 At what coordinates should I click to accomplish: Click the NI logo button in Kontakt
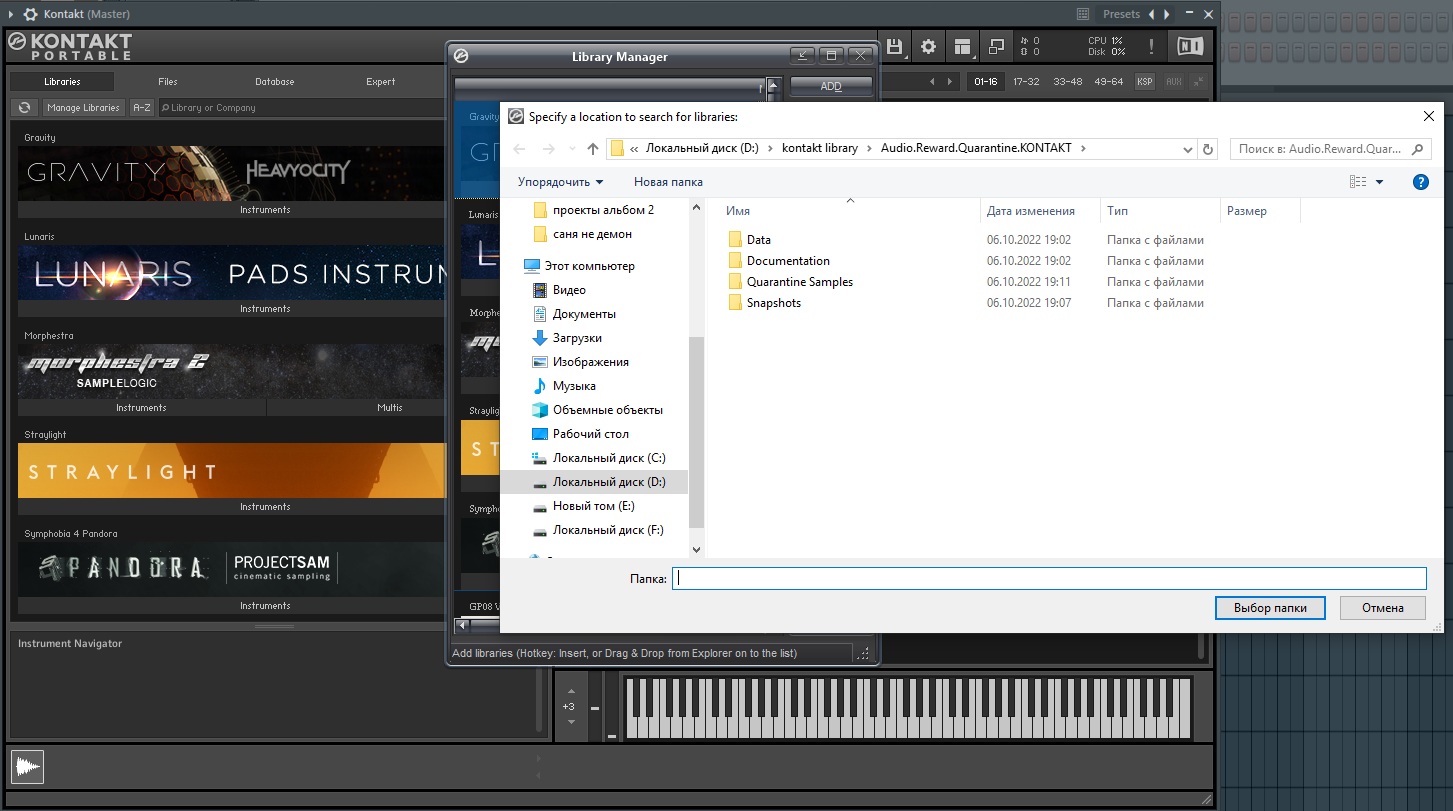(1190, 46)
